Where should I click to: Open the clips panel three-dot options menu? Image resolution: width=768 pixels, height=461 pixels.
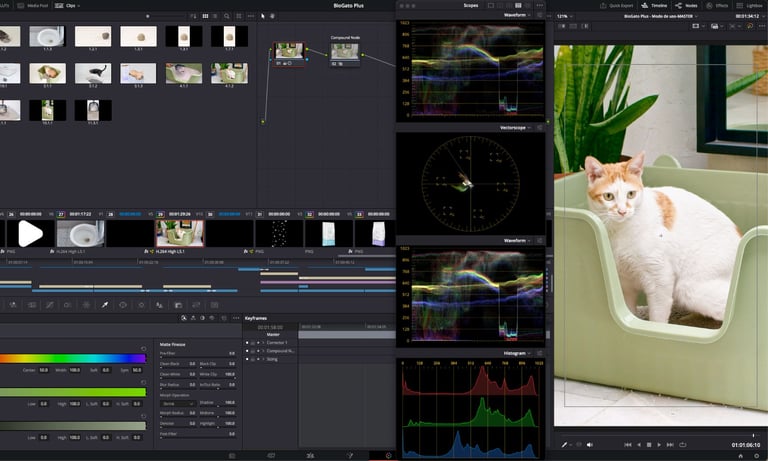pos(251,16)
